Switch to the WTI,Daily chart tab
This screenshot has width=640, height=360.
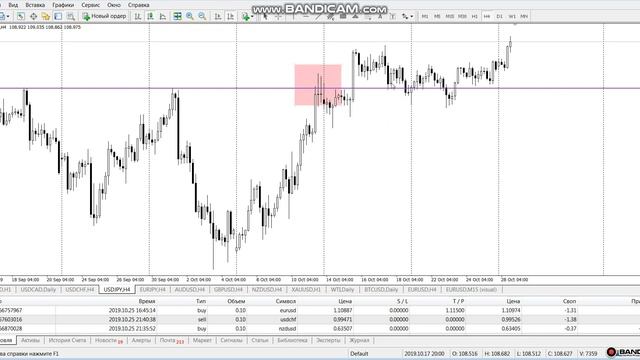tap(342, 289)
